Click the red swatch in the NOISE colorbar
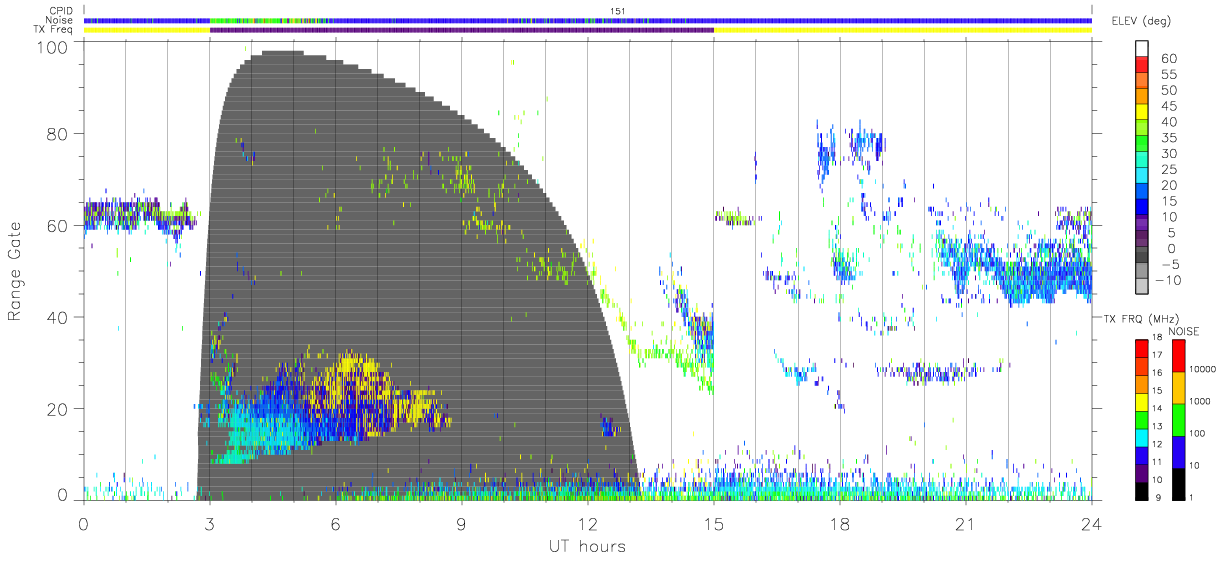The image size is (1228, 567). coord(1177,355)
